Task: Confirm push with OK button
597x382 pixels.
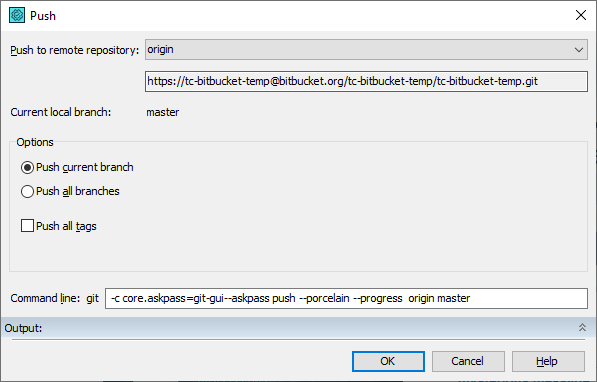Action: [388, 361]
